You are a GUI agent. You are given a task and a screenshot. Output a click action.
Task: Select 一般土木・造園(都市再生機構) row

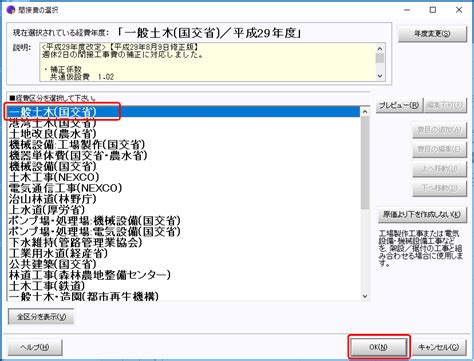(184, 296)
